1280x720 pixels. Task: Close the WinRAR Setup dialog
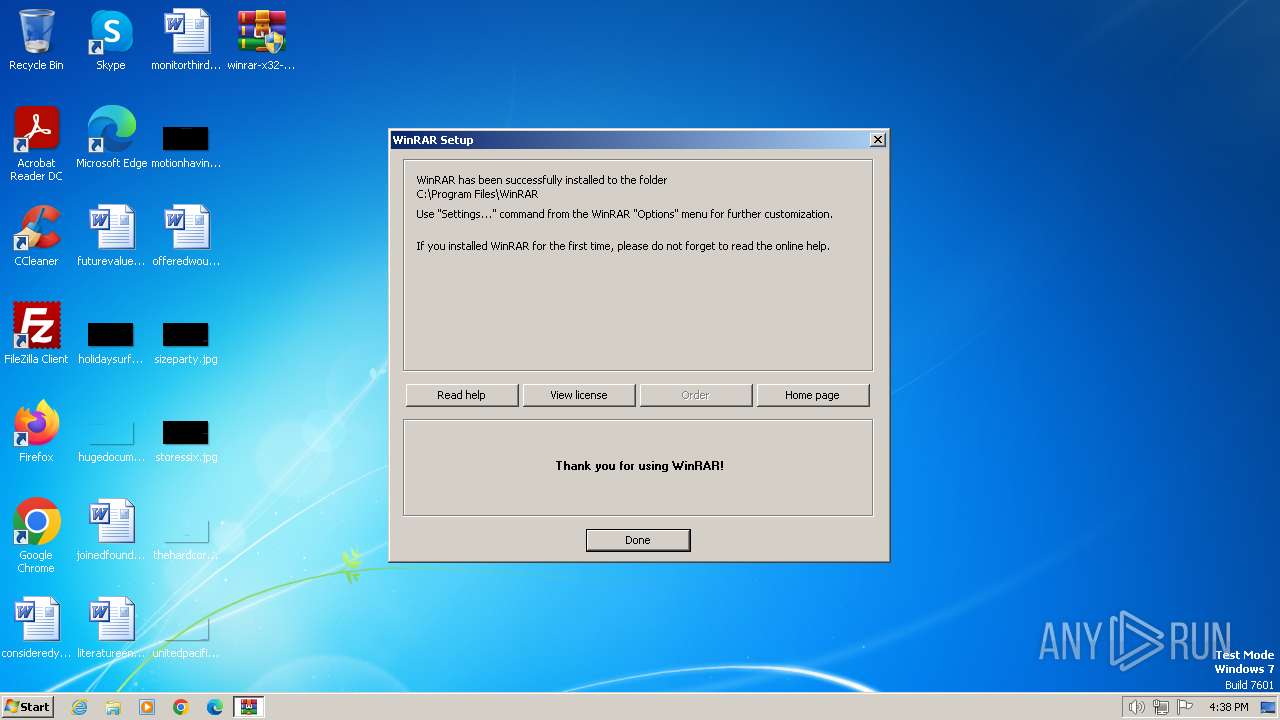click(877, 140)
